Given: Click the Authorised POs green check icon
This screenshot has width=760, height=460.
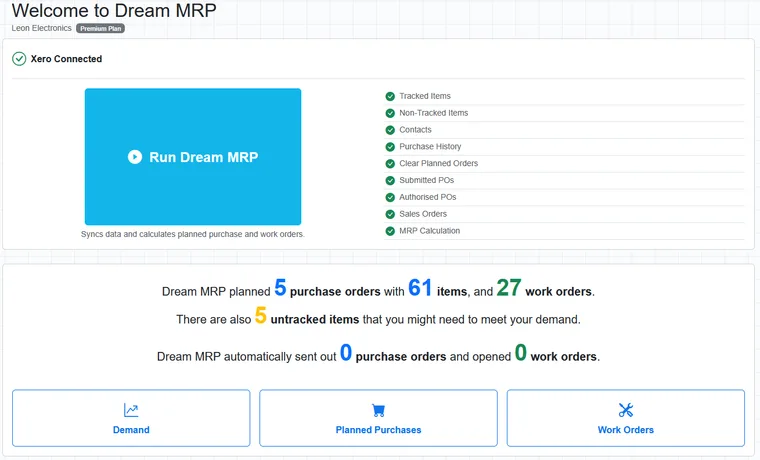Looking at the screenshot, I should pyautogui.click(x=390, y=197).
